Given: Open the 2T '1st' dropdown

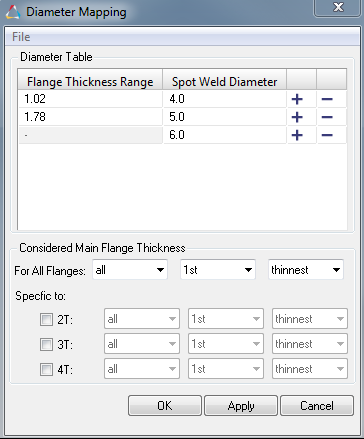Looking at the screenshot, I should pyautogui.click(x=226, y=319).
